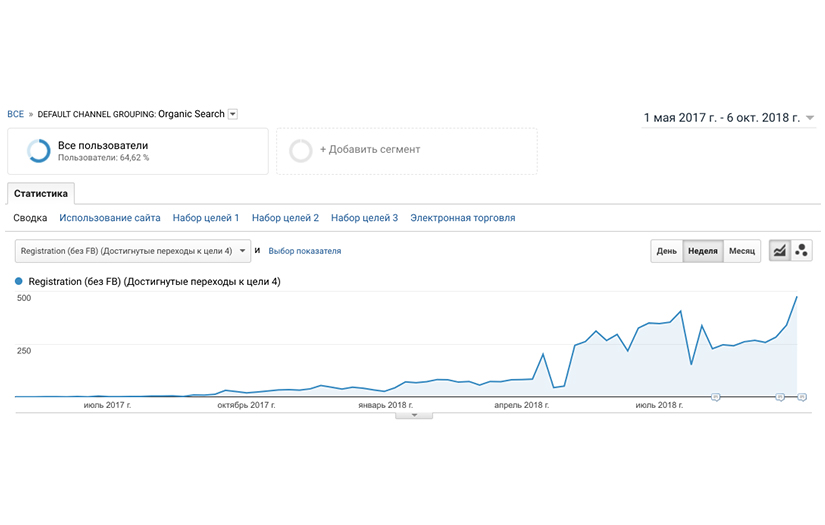Click the final peak point of chart line
This screenshot has width=825, height=525.
click(797, 297)
